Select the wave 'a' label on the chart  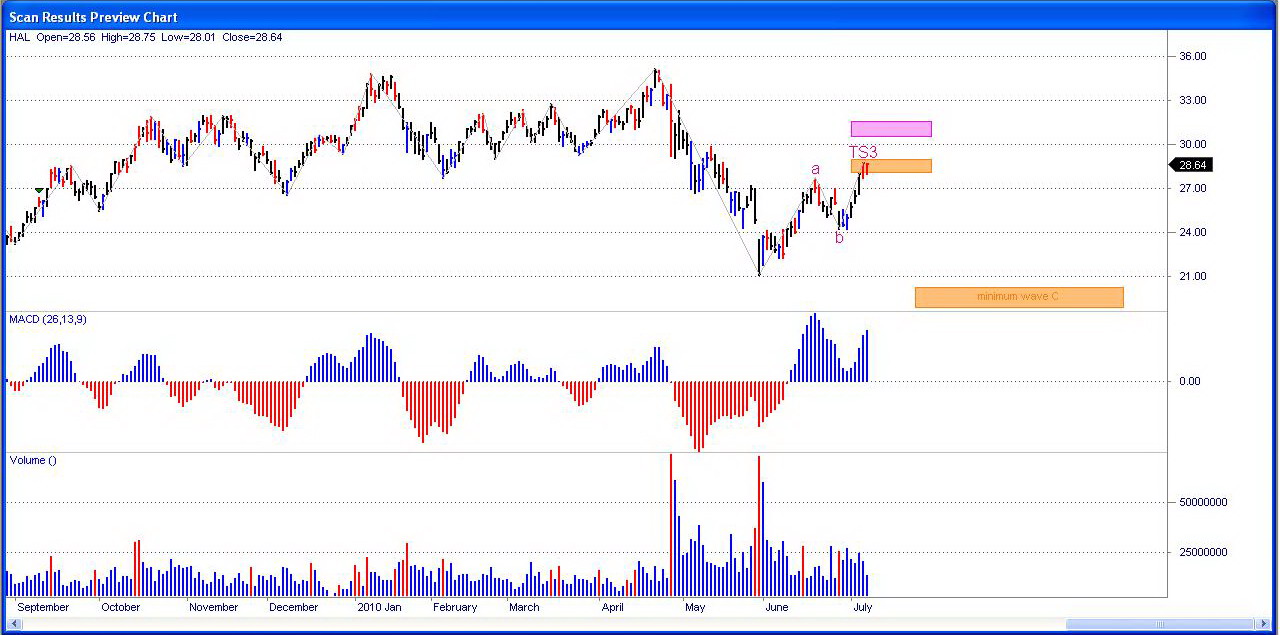point(815,170)
